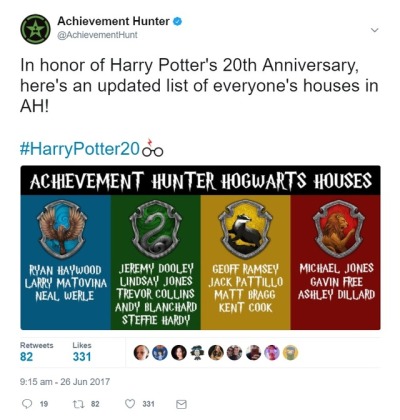View the 82 Retweets list
This screenshot has height=420, width=400.
pyautogui.click(x=36, y=352)
